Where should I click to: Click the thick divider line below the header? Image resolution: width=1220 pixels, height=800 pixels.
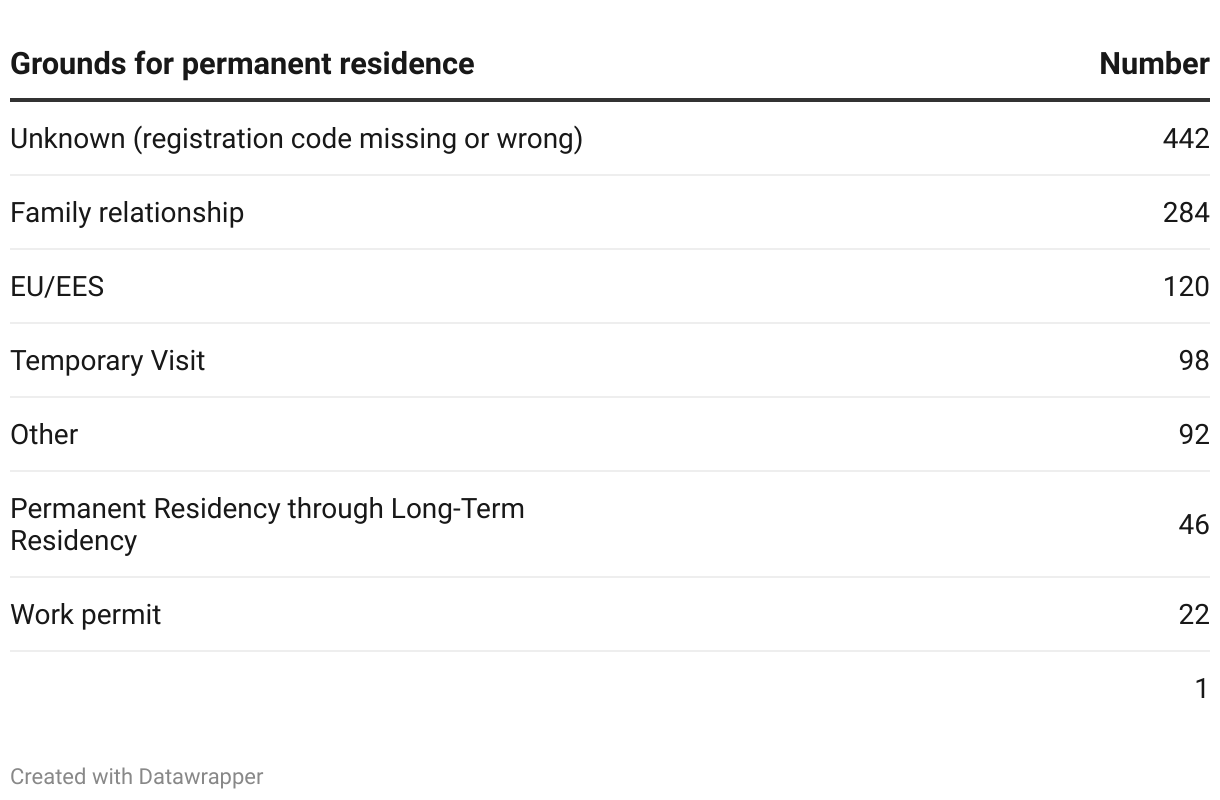(610, 100)
